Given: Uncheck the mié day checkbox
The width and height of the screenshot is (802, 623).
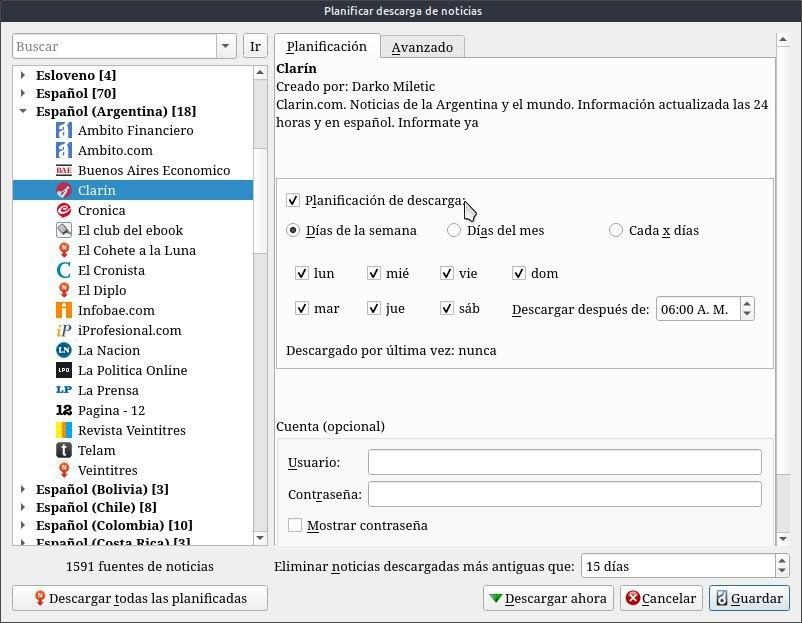Looking at the screenshot, I should coord(374,274).
